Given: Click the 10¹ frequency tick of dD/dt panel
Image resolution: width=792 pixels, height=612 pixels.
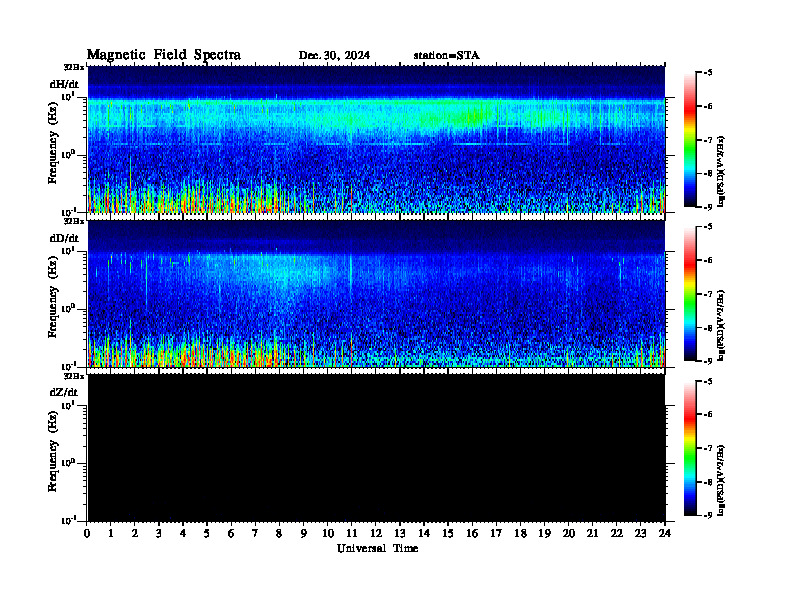Looking at the screenshot, I should click(x=68, y=250).
